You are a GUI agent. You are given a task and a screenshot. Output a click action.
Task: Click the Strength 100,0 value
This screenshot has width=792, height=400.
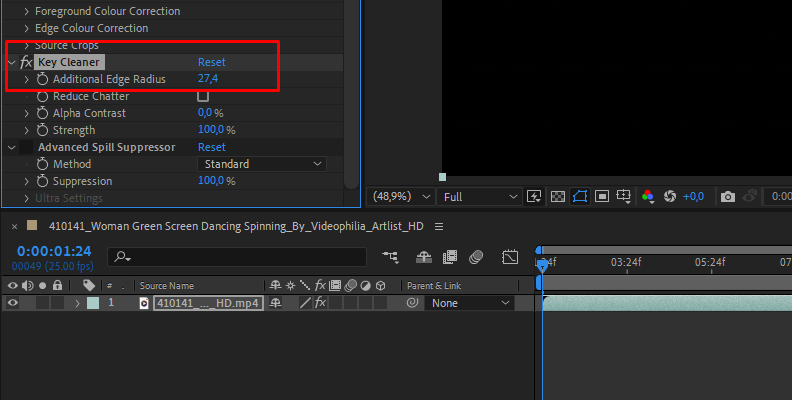pyautogui.click(x=211, y=130)
